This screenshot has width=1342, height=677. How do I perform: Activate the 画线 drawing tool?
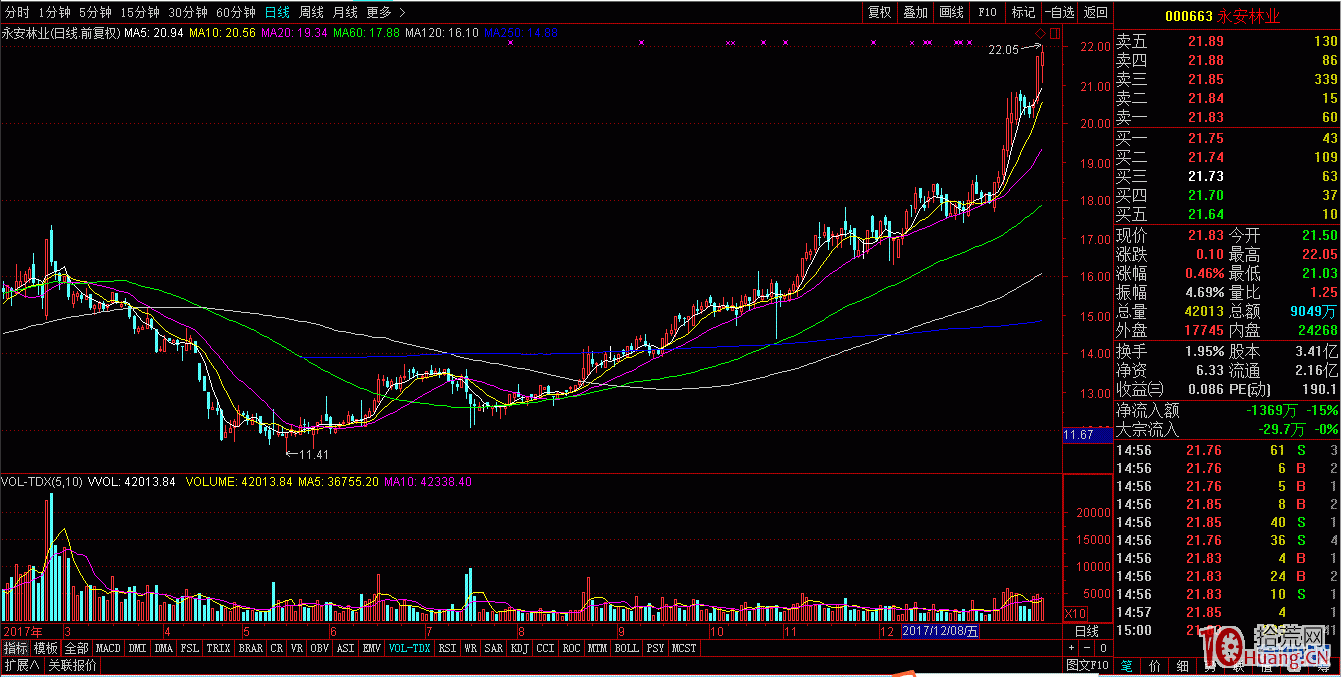click(951, 13)
